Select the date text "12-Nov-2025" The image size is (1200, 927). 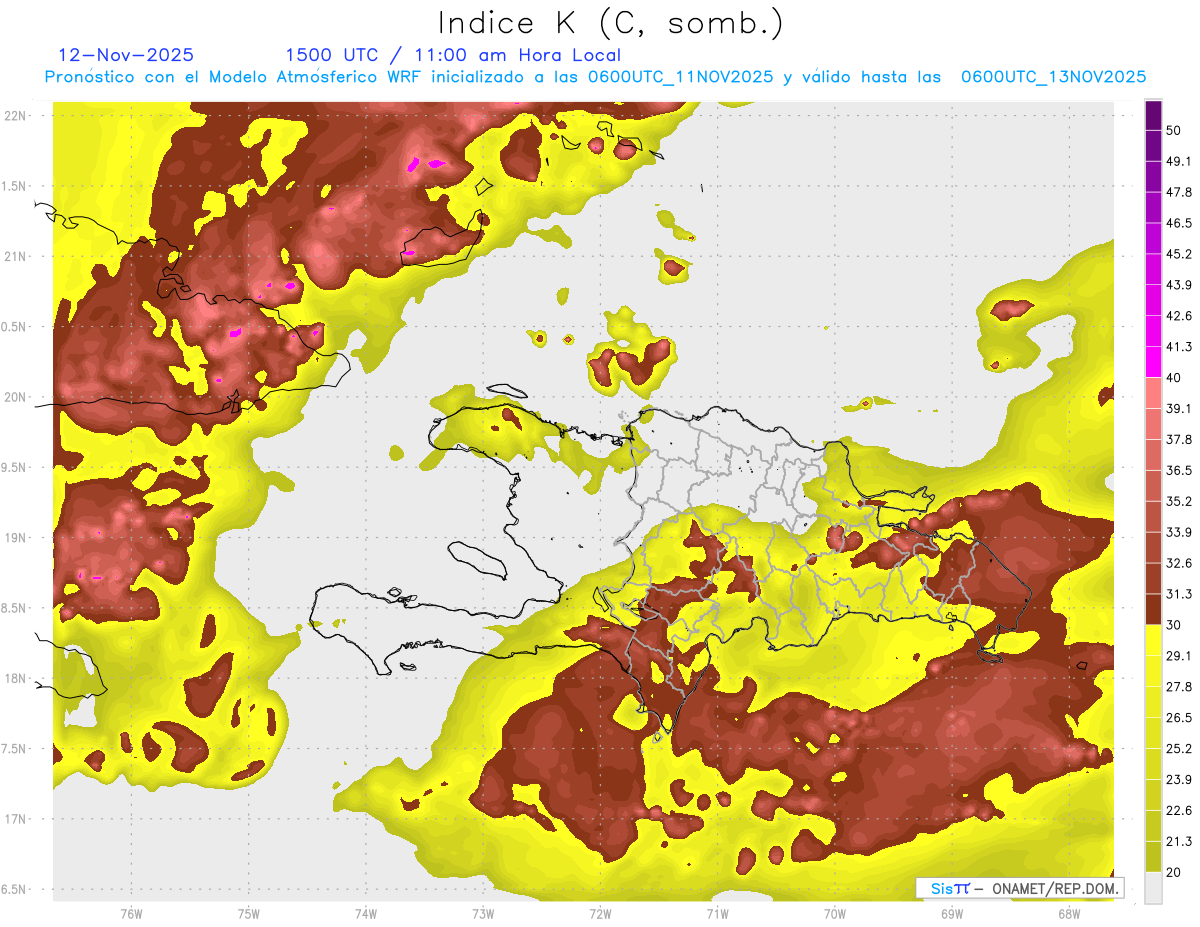point(127,55)
